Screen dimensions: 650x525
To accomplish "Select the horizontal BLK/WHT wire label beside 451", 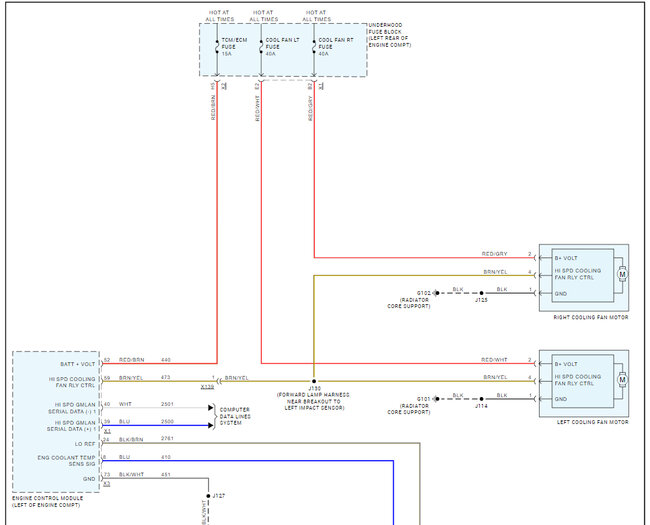I will (131, 474).
